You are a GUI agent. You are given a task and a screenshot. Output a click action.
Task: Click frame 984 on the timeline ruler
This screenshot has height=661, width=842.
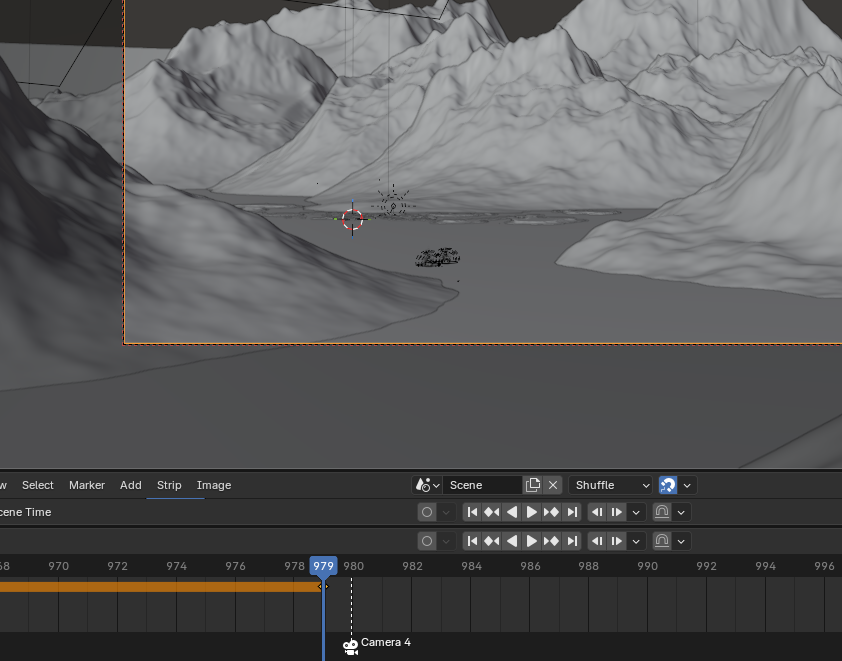(x=471, y=566)
